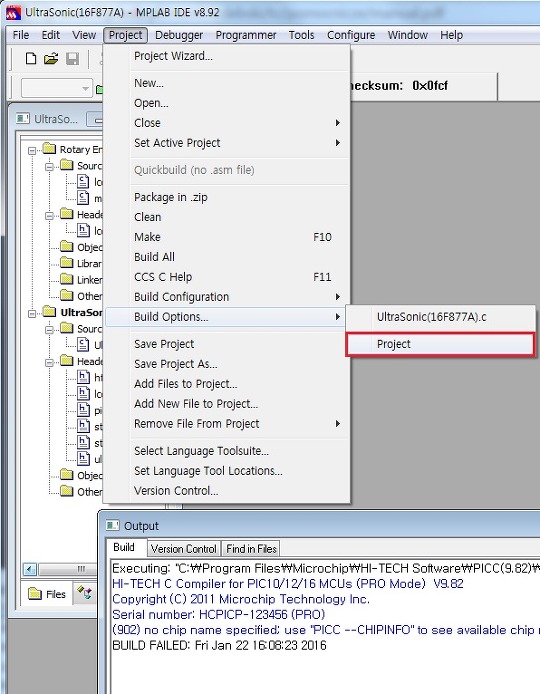
Task: Select Object Files folder under Rotary project
Action: (x=81, y=247)
